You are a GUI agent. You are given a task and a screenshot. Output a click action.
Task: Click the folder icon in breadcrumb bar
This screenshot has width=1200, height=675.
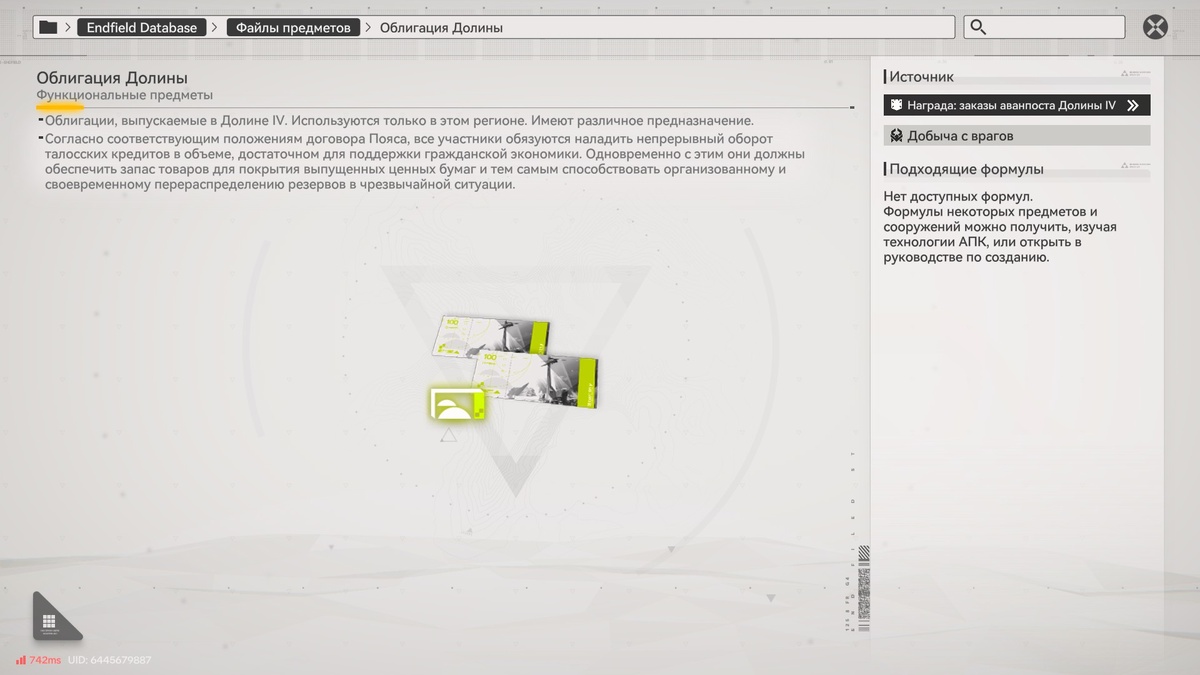click(48, 27)
